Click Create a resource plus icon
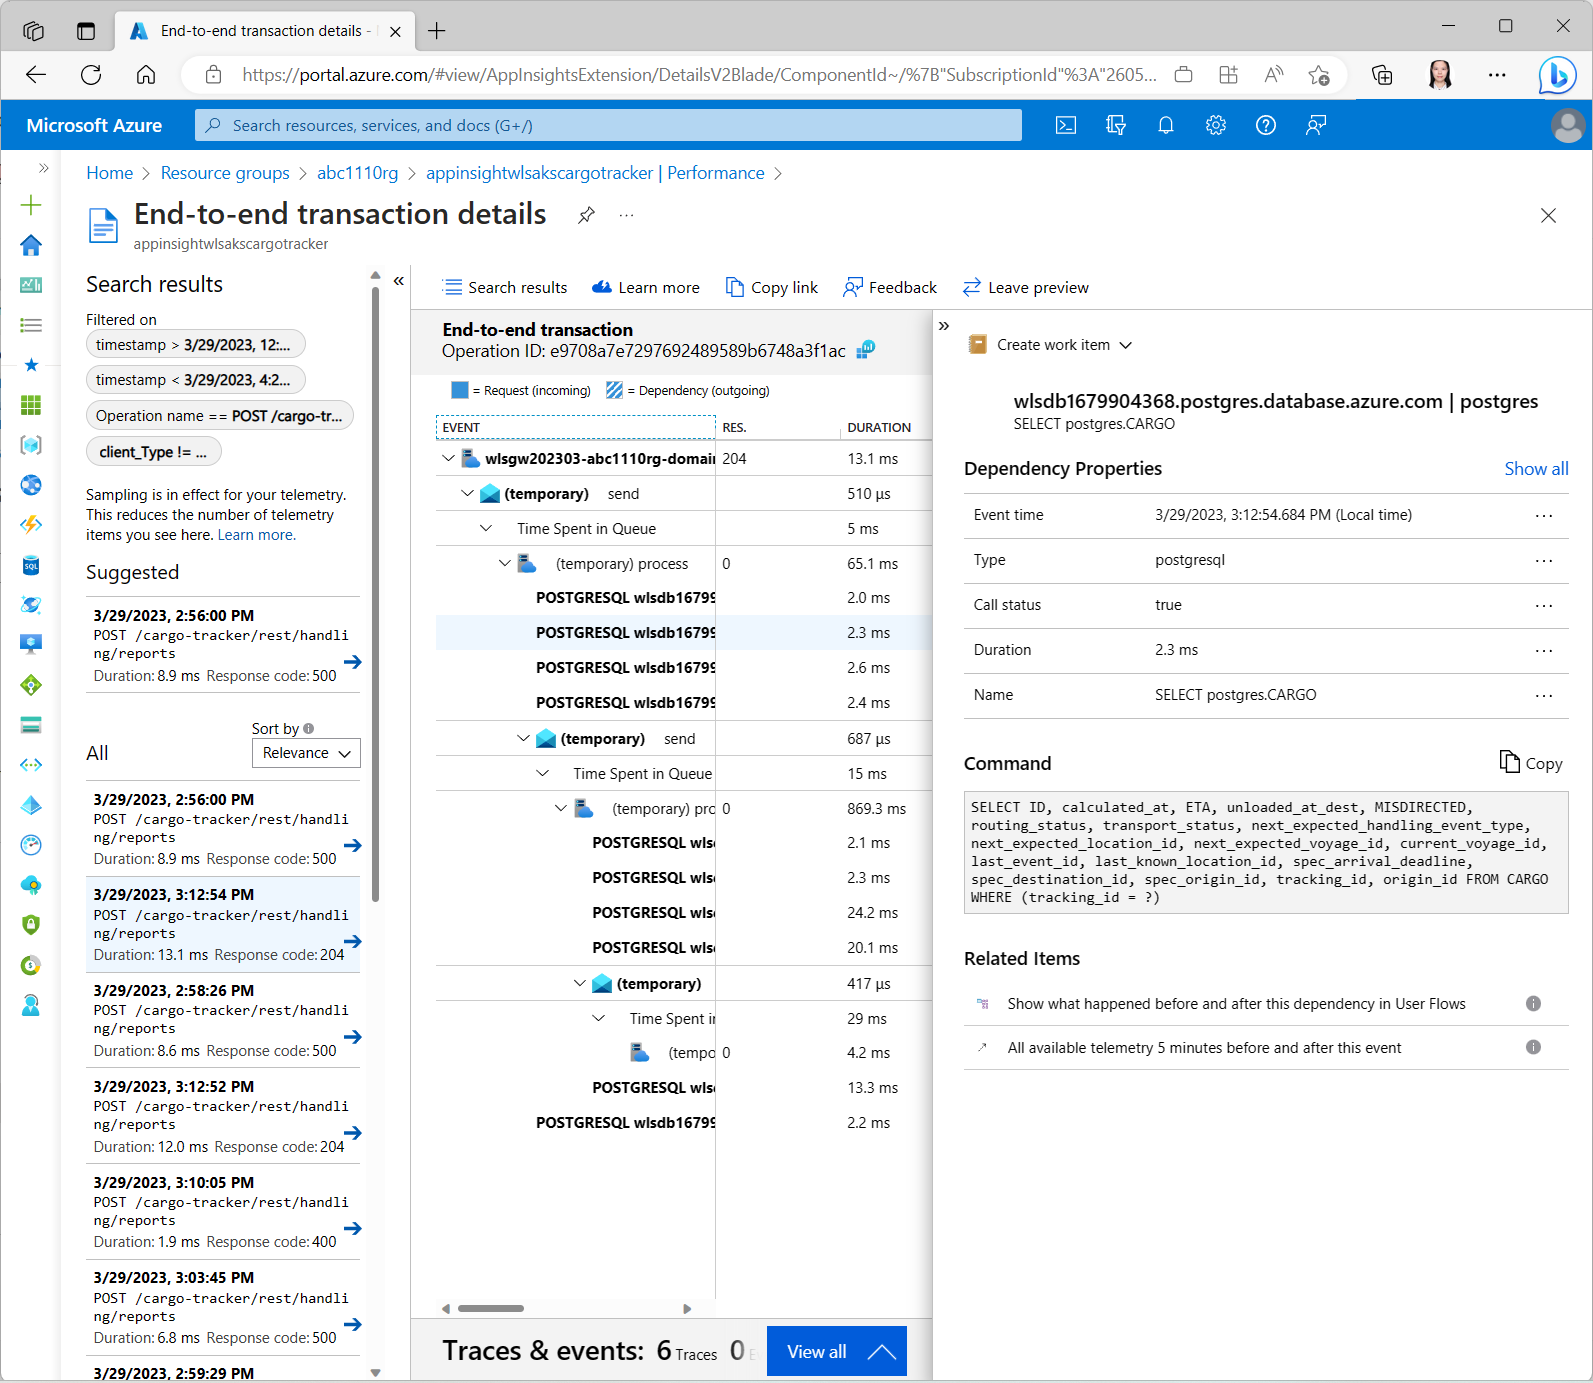Viewport: 1593px width, 1383px height. click(x=31, y=205)
